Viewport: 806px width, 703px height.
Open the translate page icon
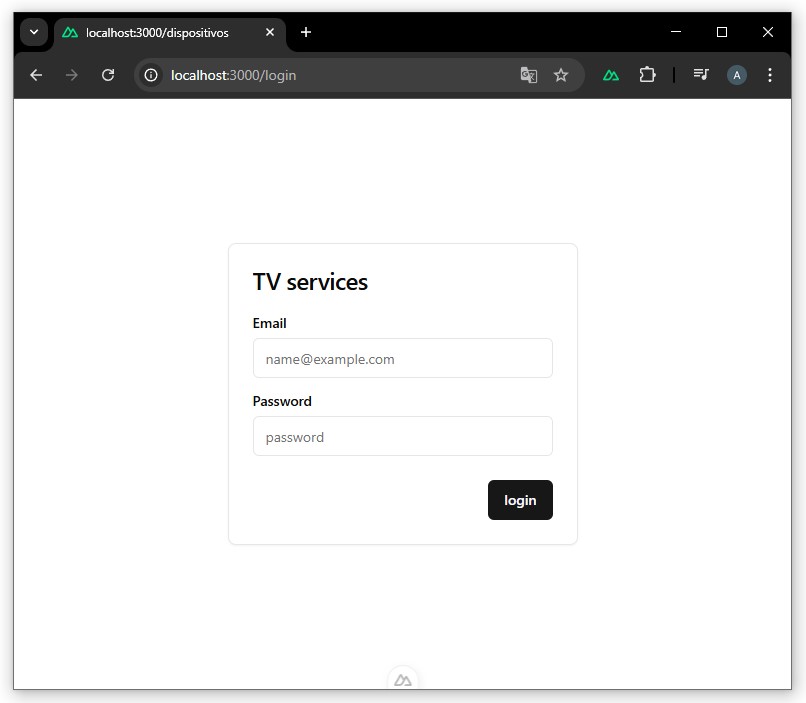[x=529, y=75]
